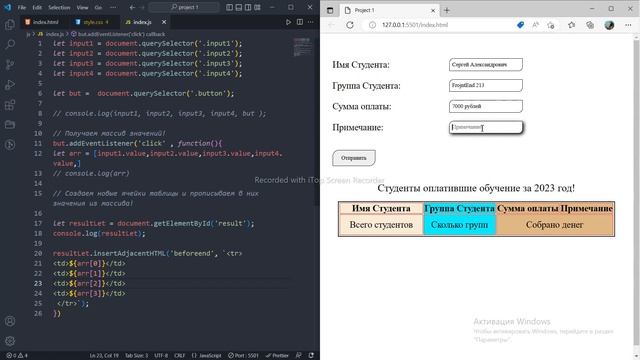Click the project 1 command center search
The width and height of the screenshot is (640, 360).
pyautogui.click(x=184, y=7)
